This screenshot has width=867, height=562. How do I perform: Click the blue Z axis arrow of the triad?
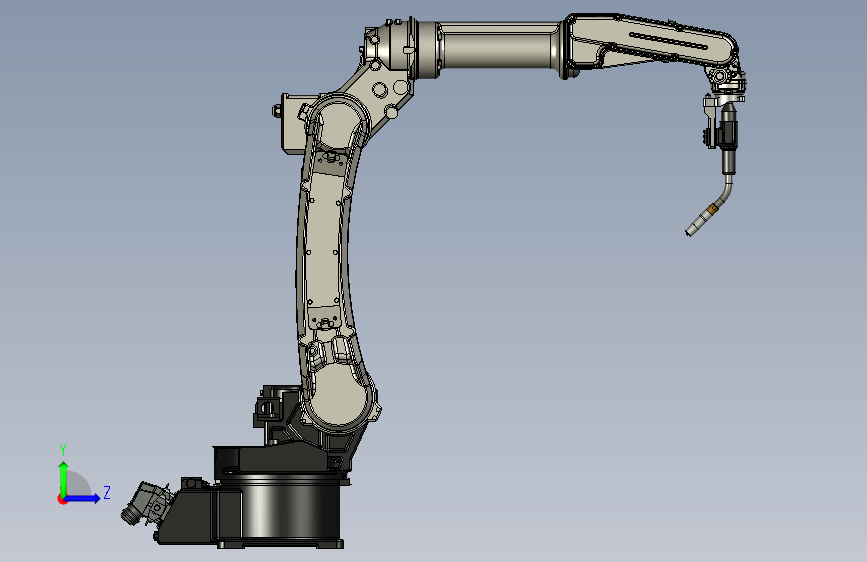point(83,498)
